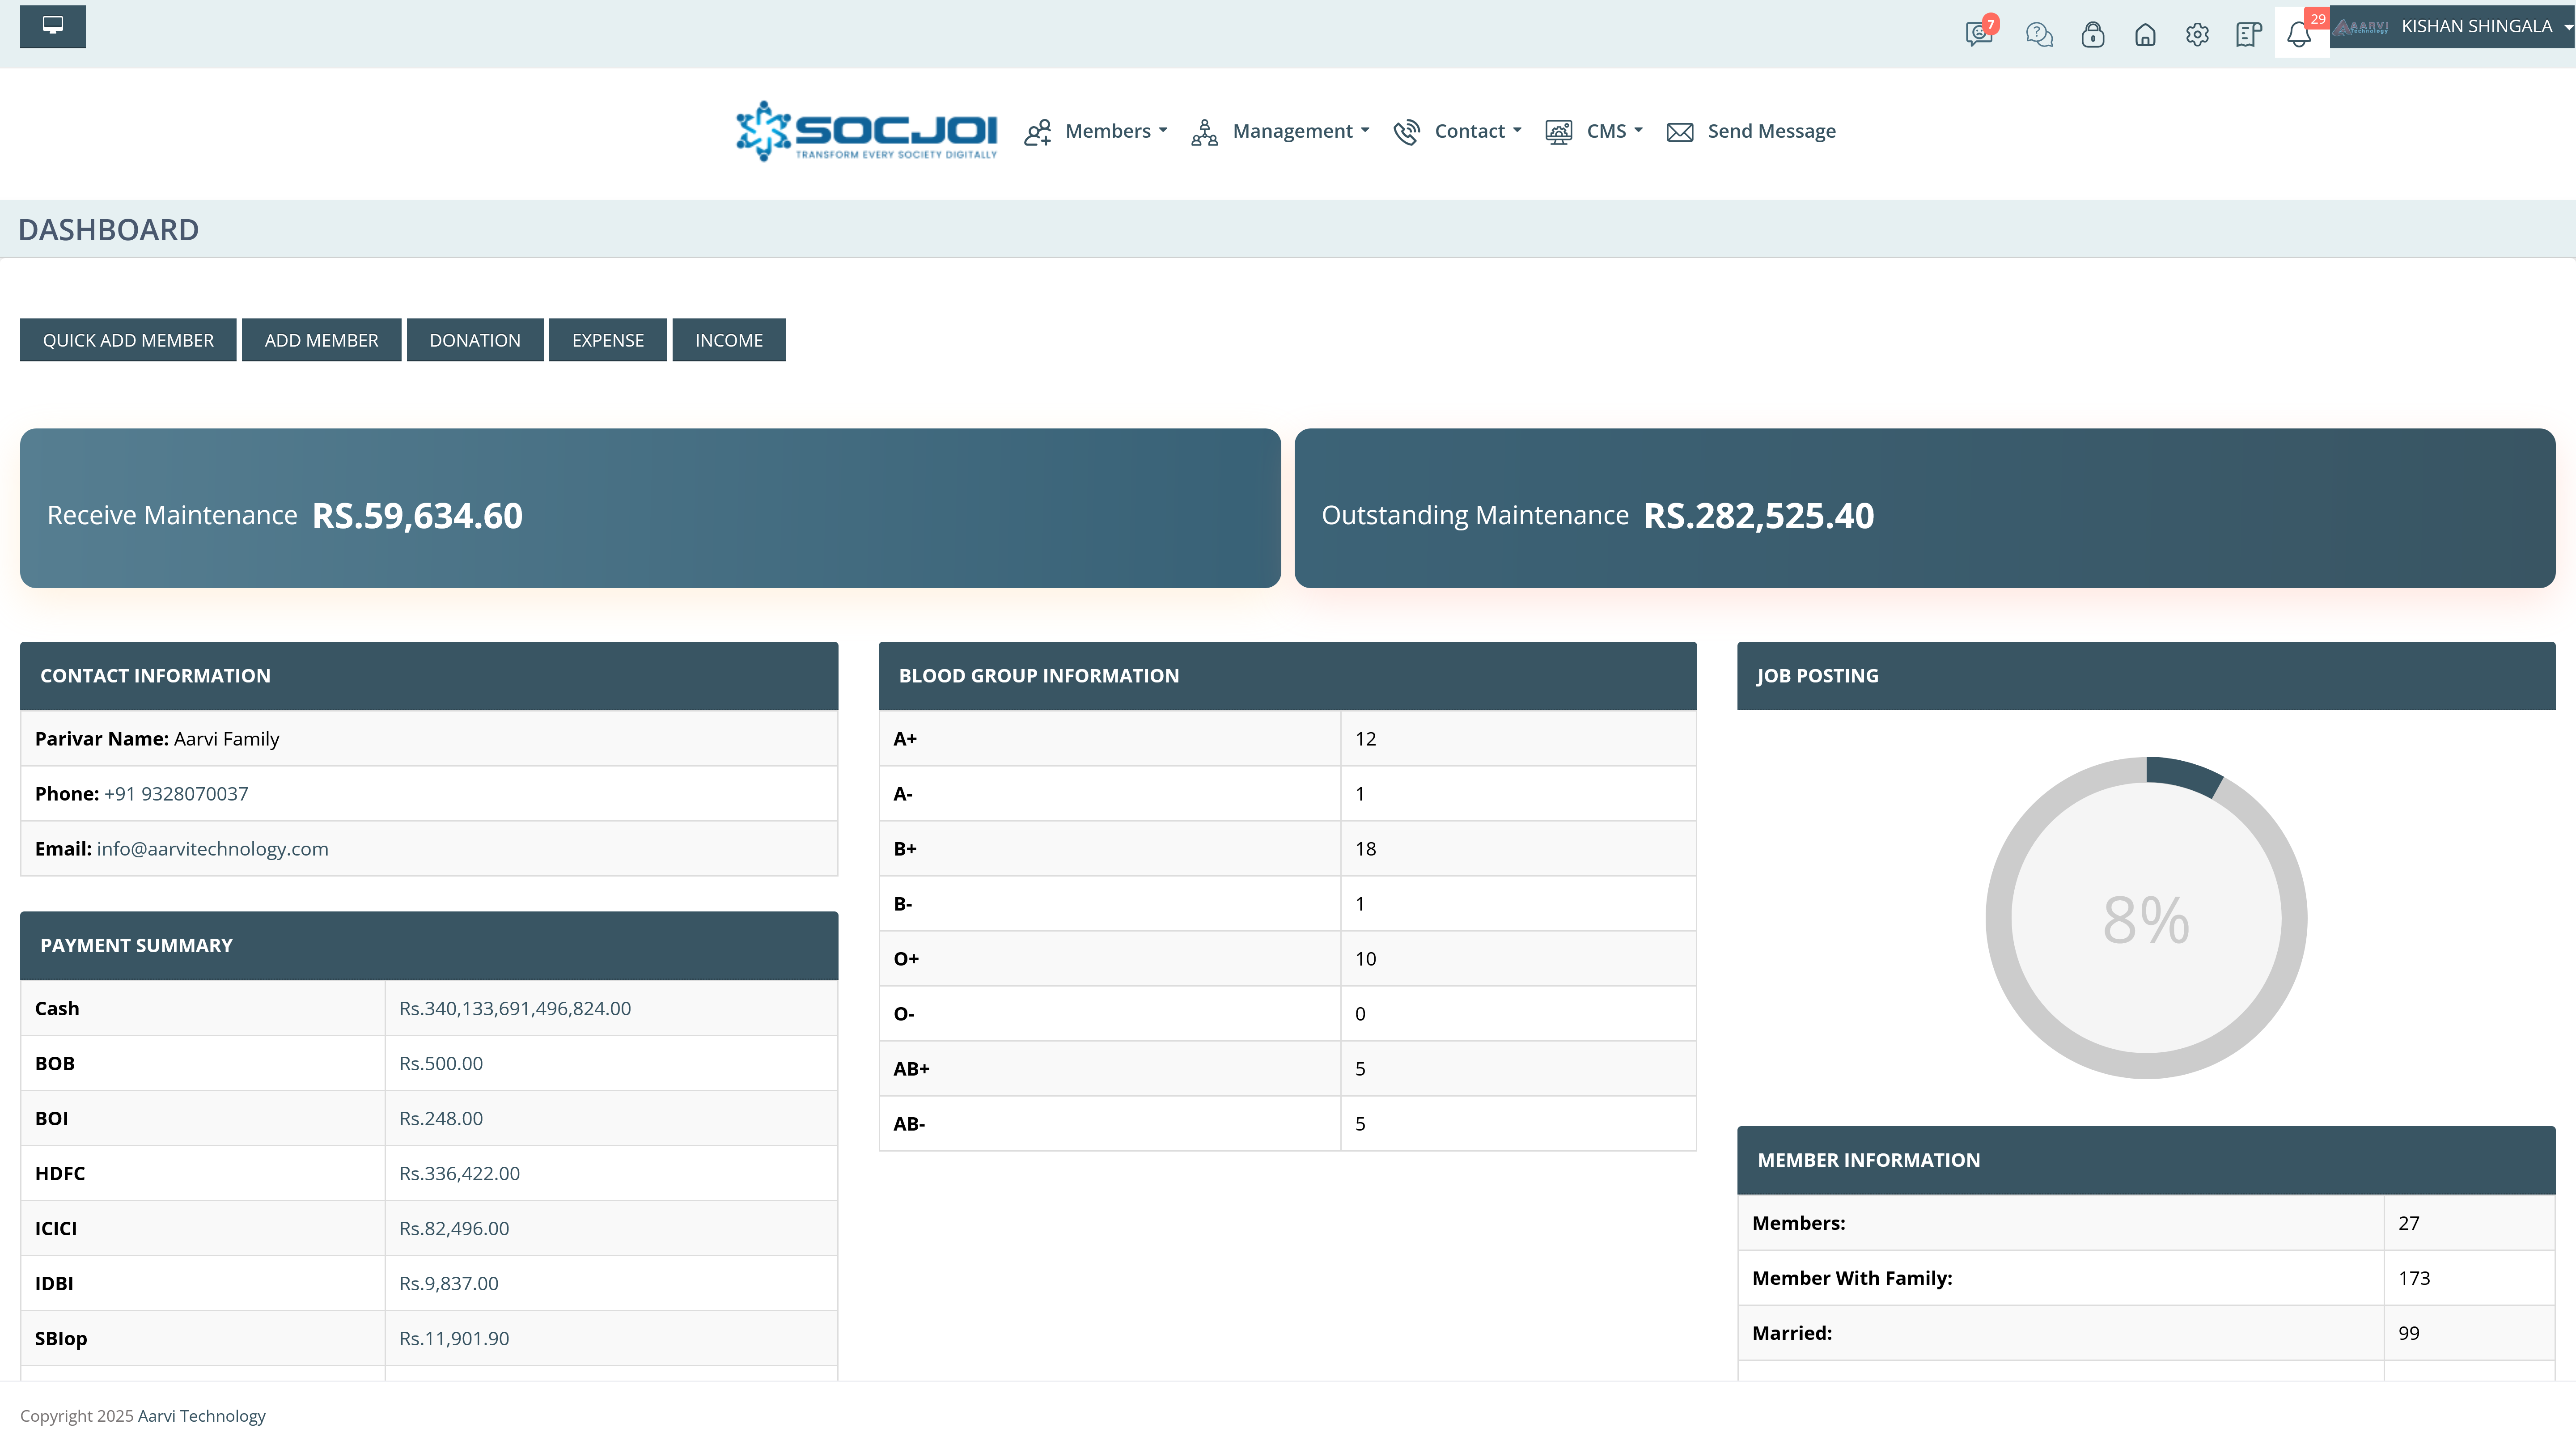Click the ICICI amount Rs.82,496.00
Screen dimensions: 2576x1449
click(x=454, y=1229)
